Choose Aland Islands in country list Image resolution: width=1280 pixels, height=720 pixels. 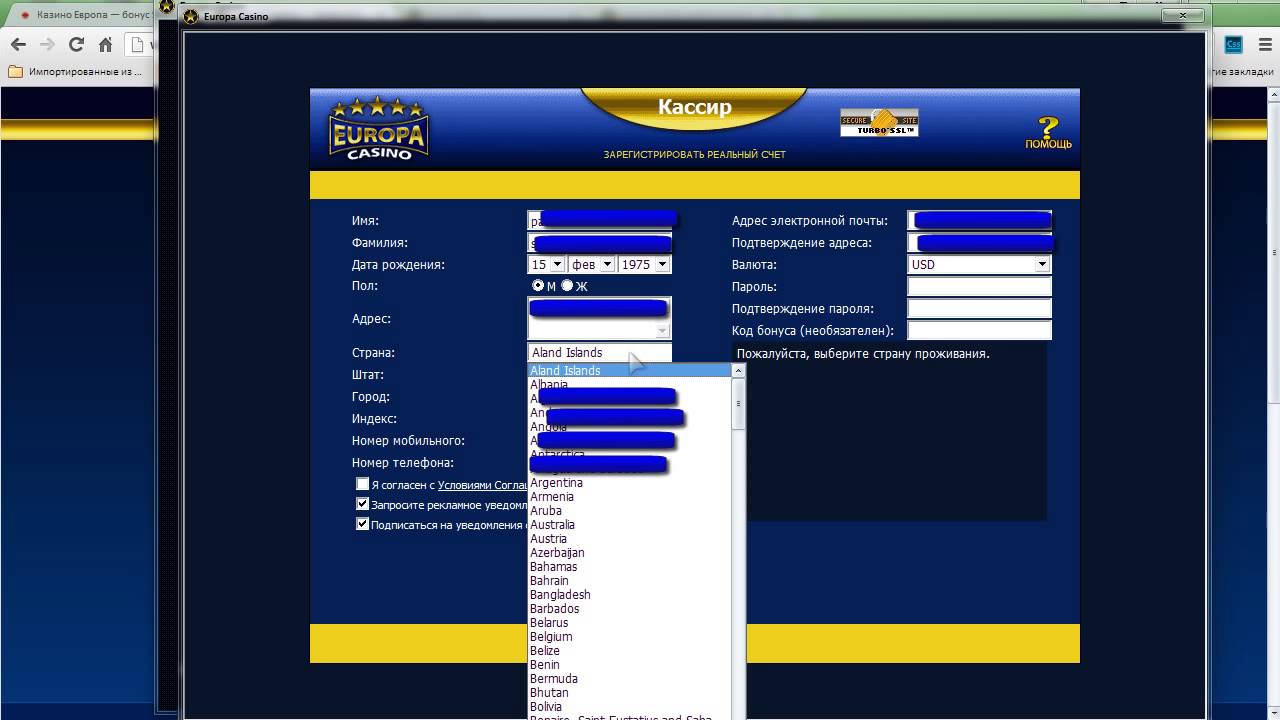[x=631, y=371]
